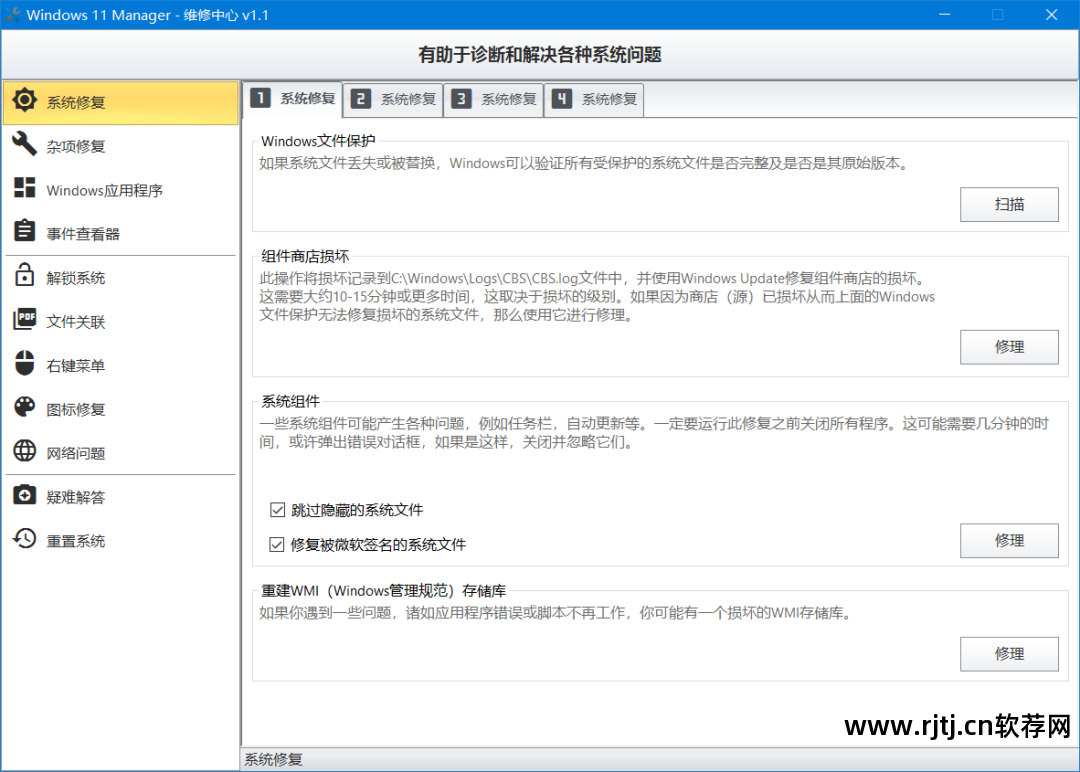Toggle 跳过隐藏的系统文件 checkbox
Viewport: 1080px width, 772px height.
278,510
